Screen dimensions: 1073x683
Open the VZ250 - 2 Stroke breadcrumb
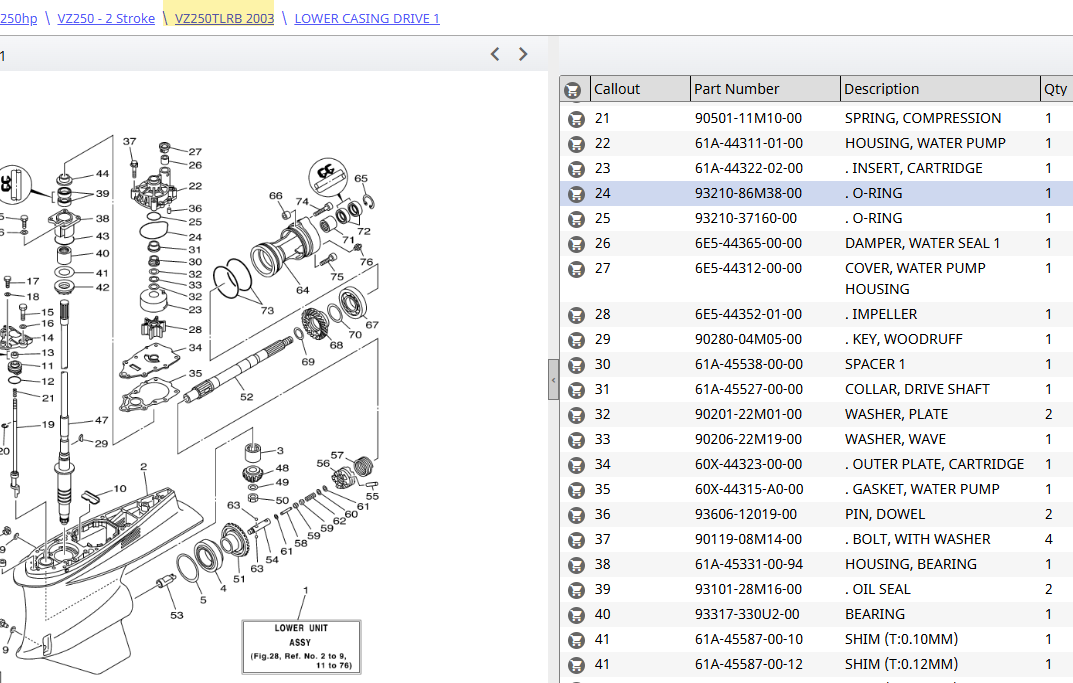click(106, 18)
